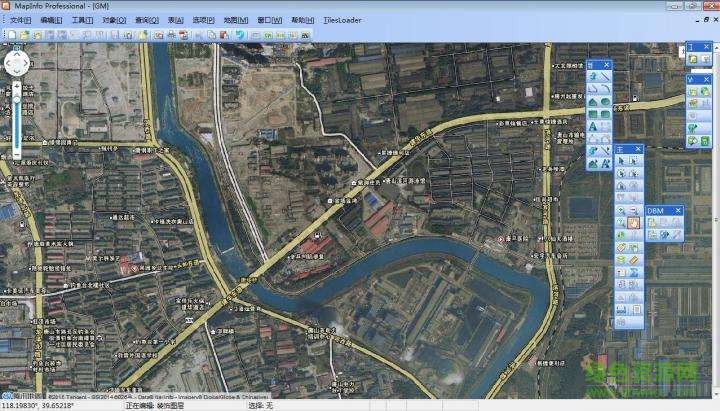
Task: Click the New Browser window icon
Action: coord(256,35)
